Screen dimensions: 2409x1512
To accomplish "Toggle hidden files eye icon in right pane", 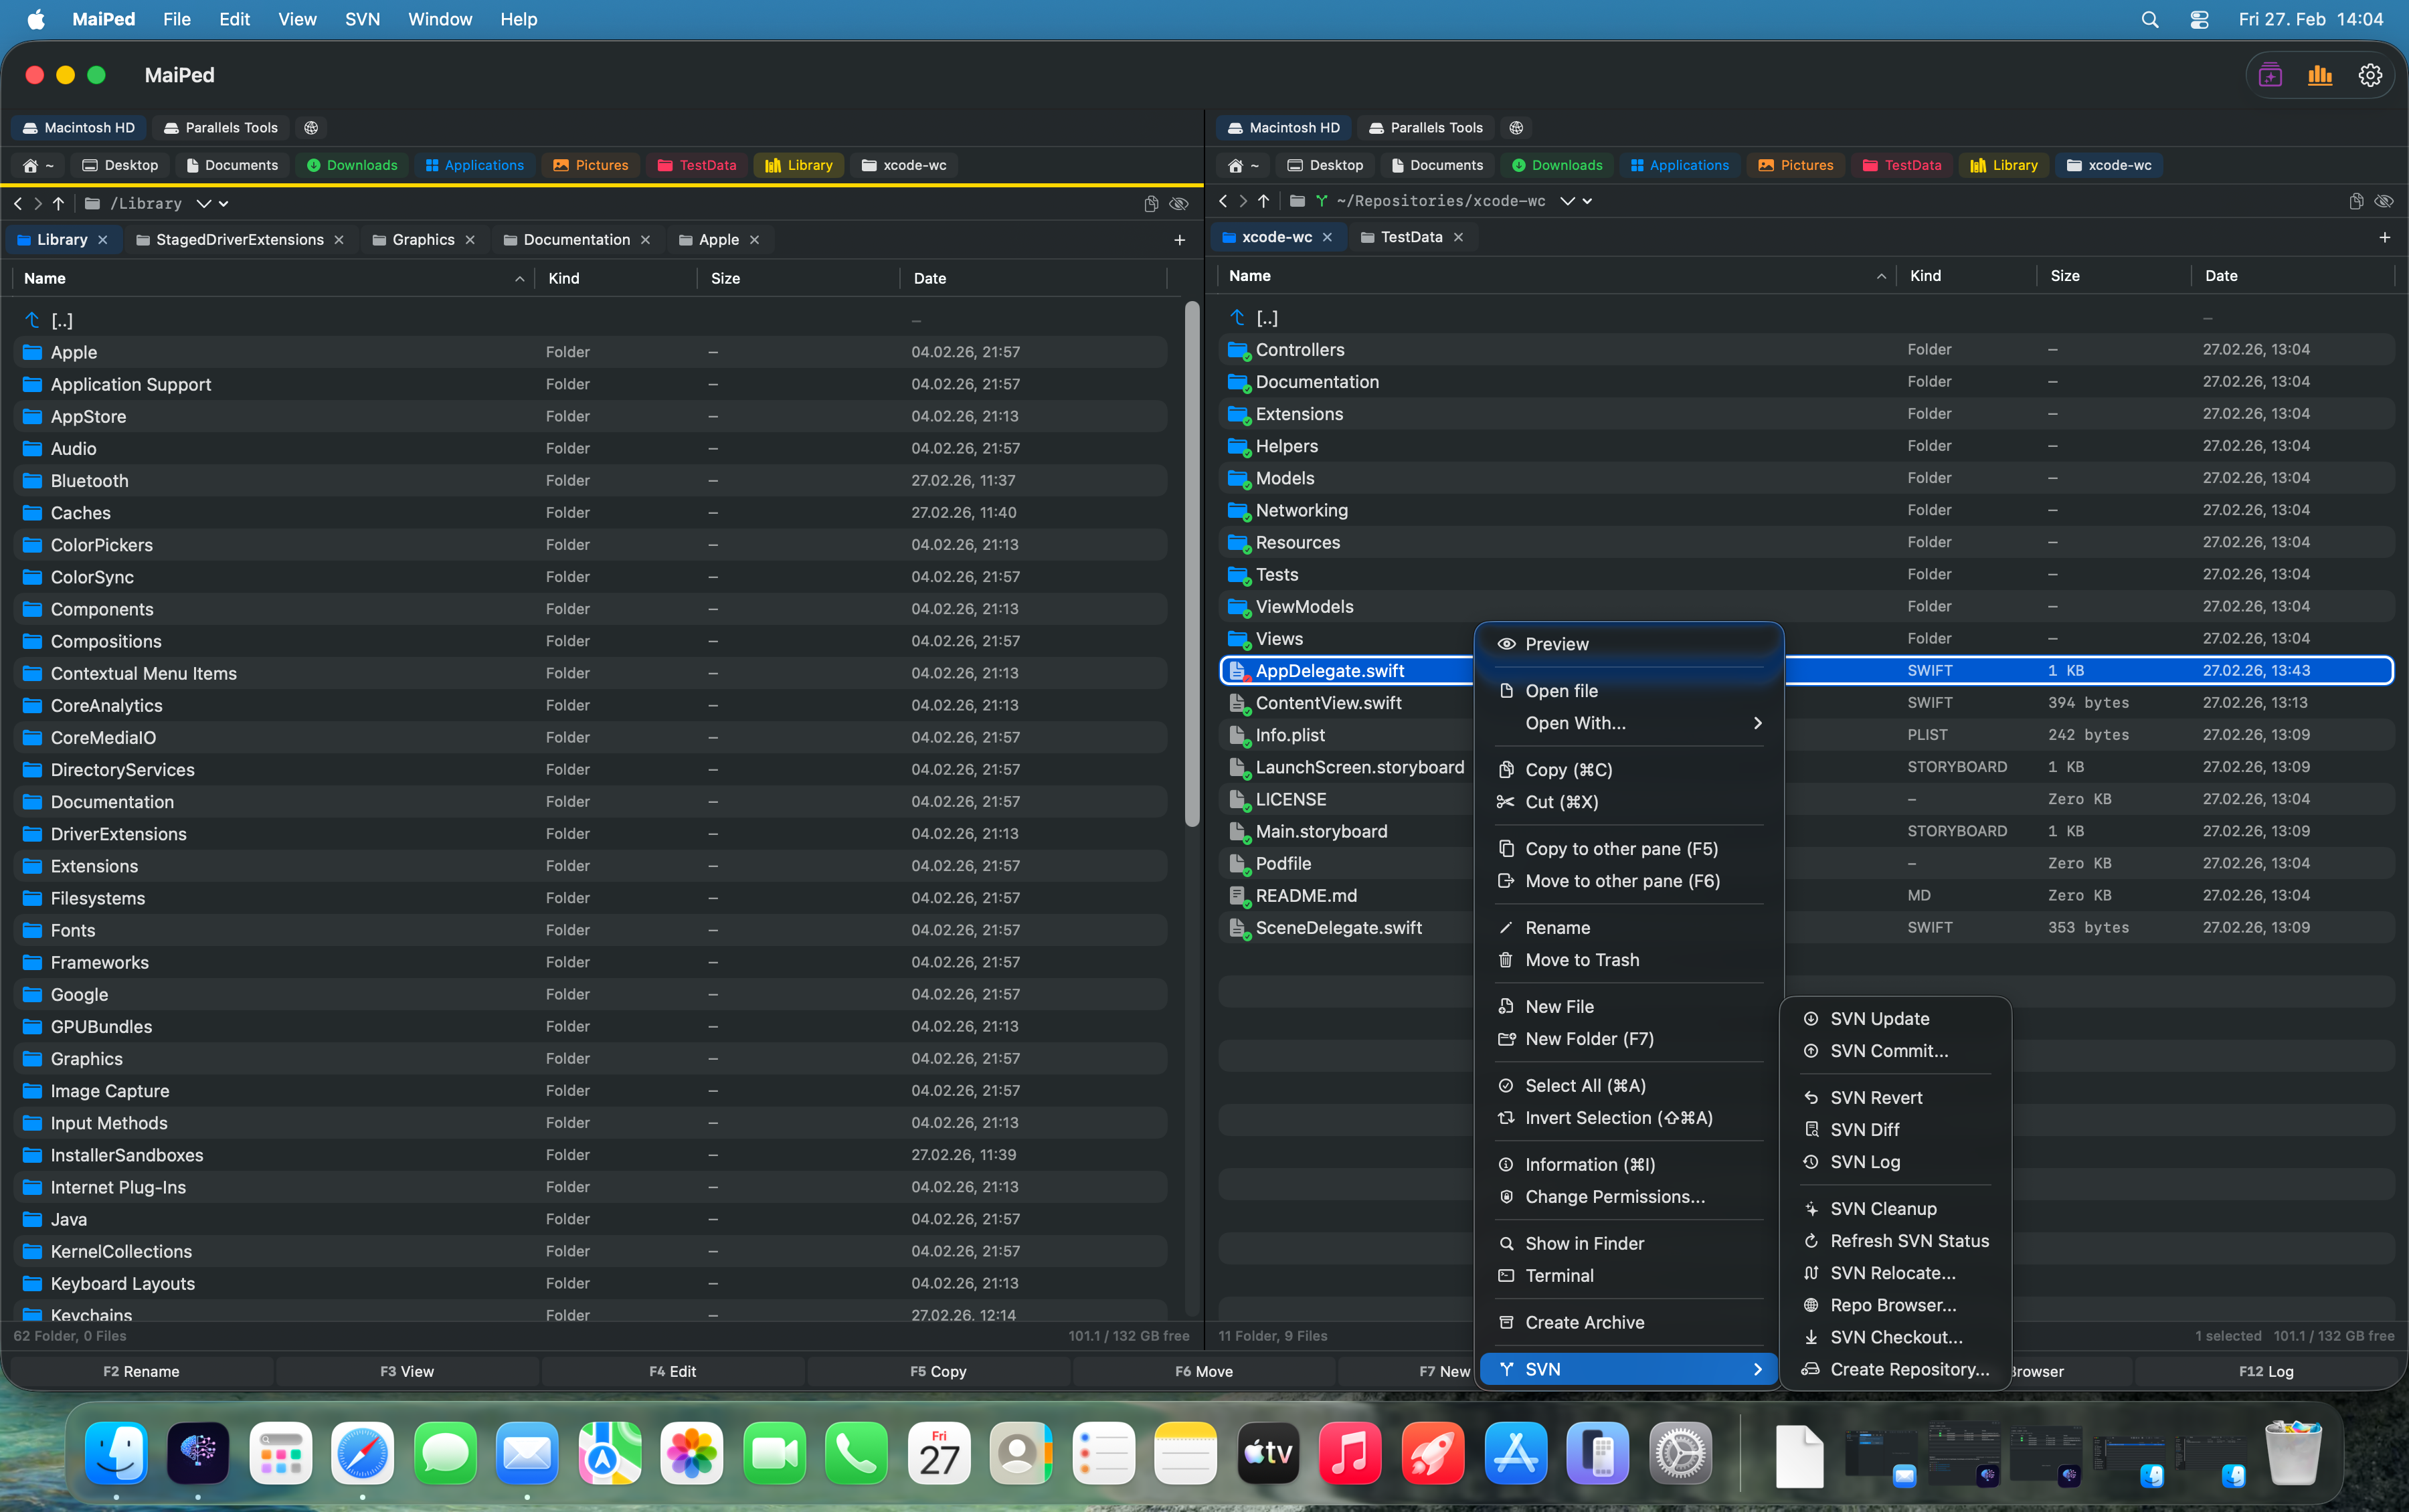I will 2385,201.
